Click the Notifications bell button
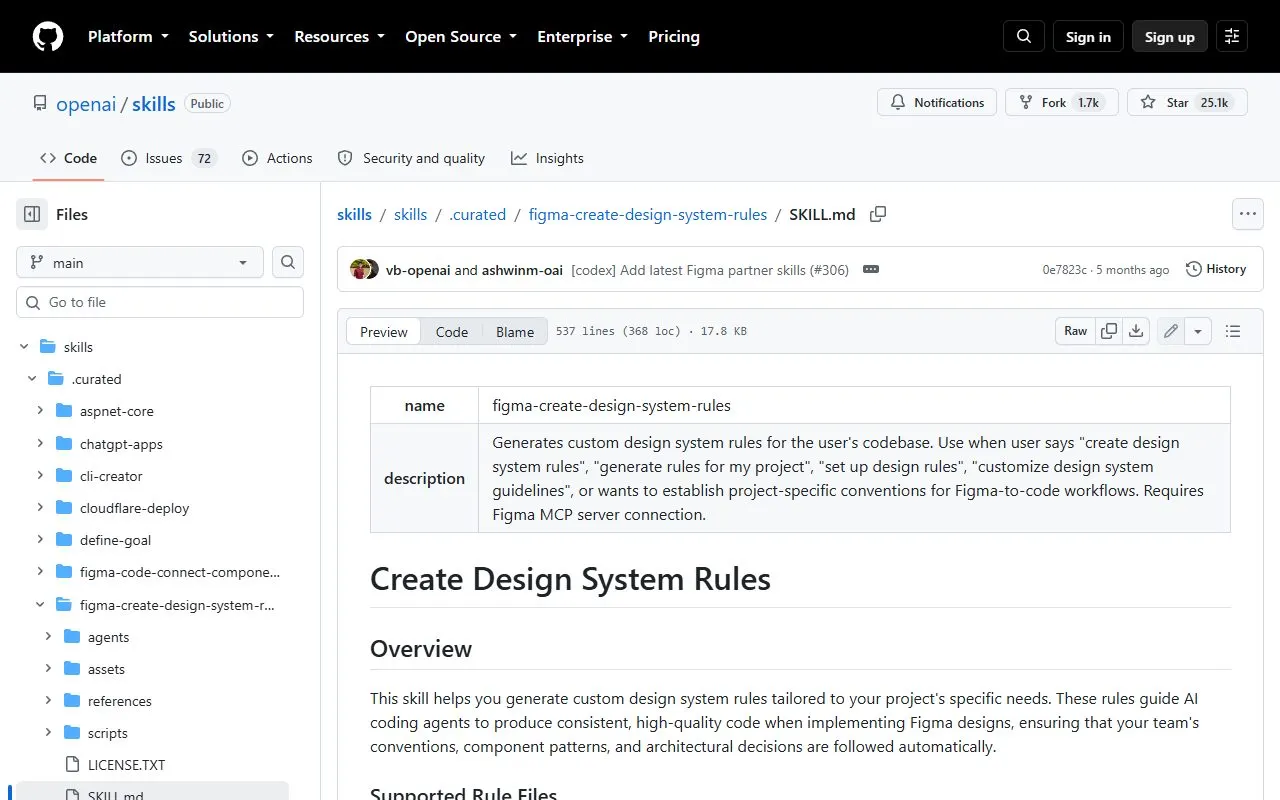Viewport: 1280px width, 800px height. click(x=937, y=102)
